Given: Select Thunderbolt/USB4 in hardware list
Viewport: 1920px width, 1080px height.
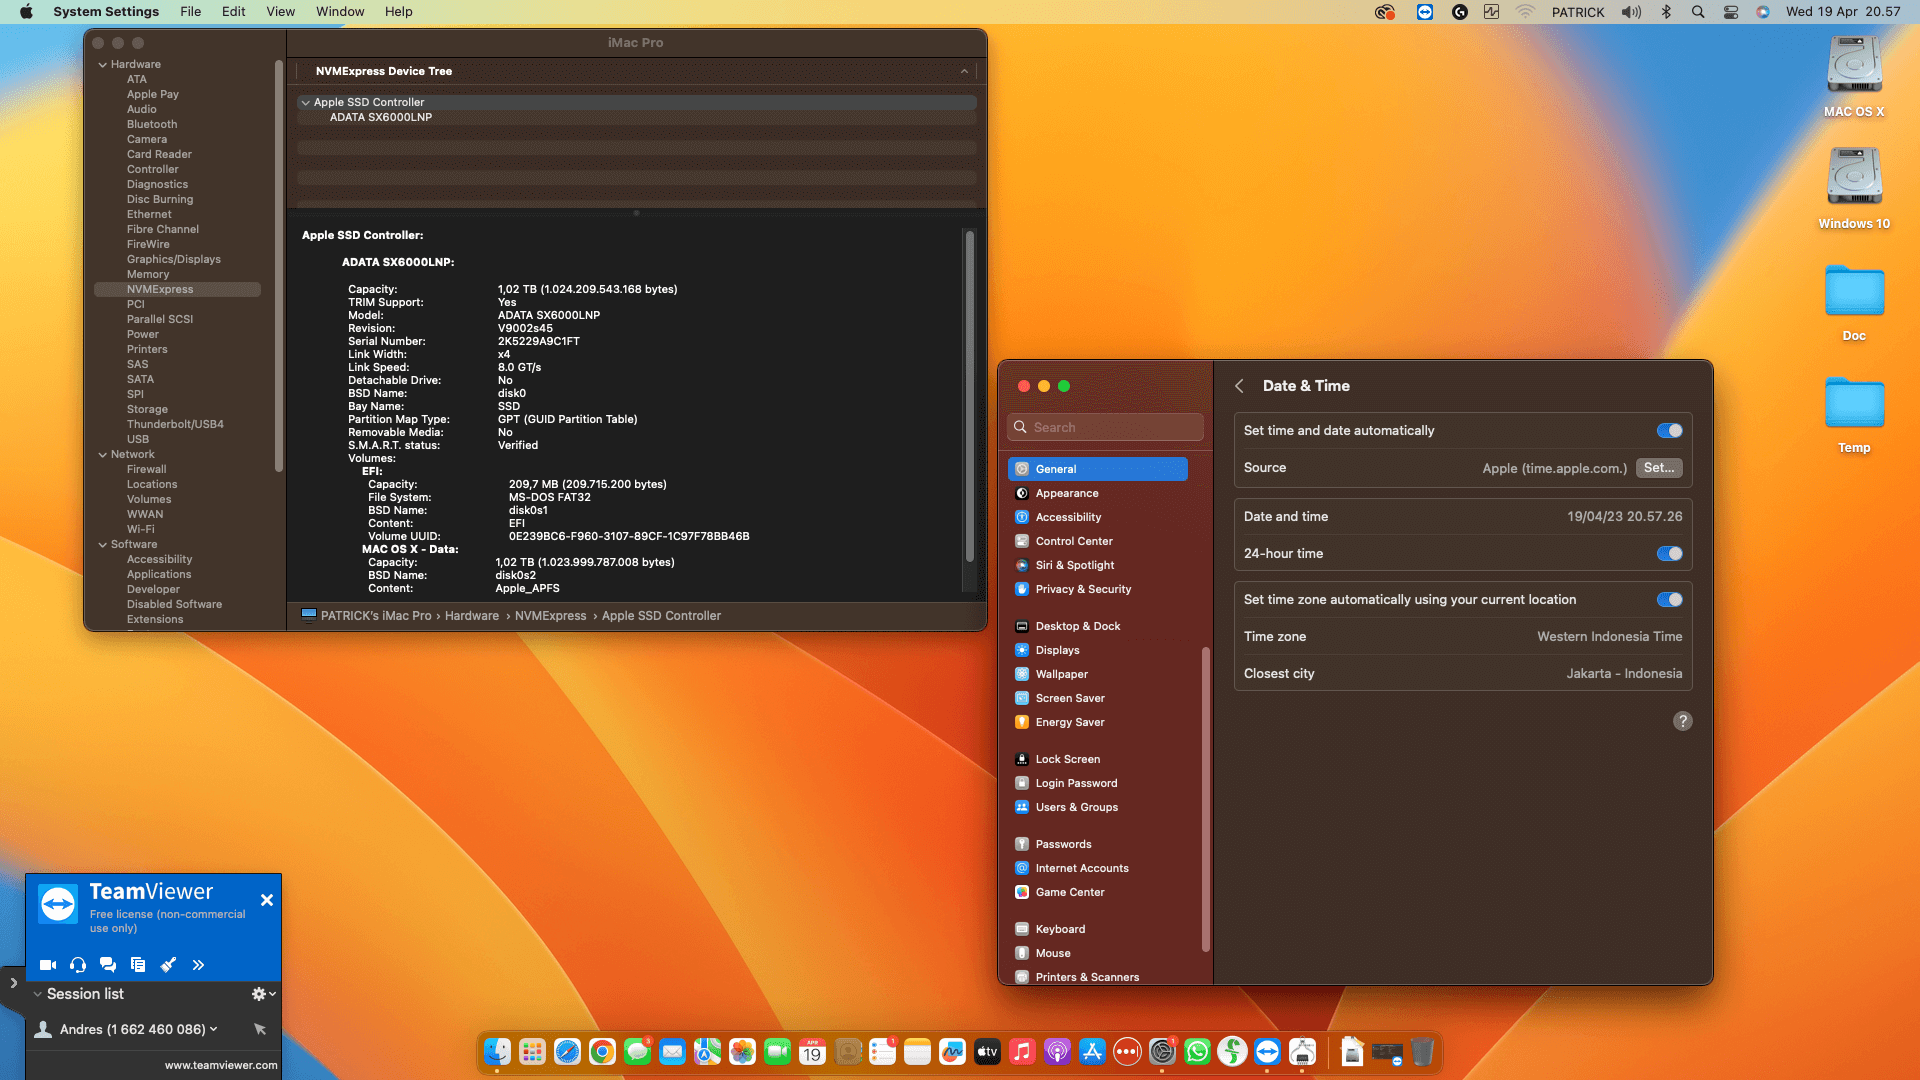Looking at the screenshot, I should 175,424.
